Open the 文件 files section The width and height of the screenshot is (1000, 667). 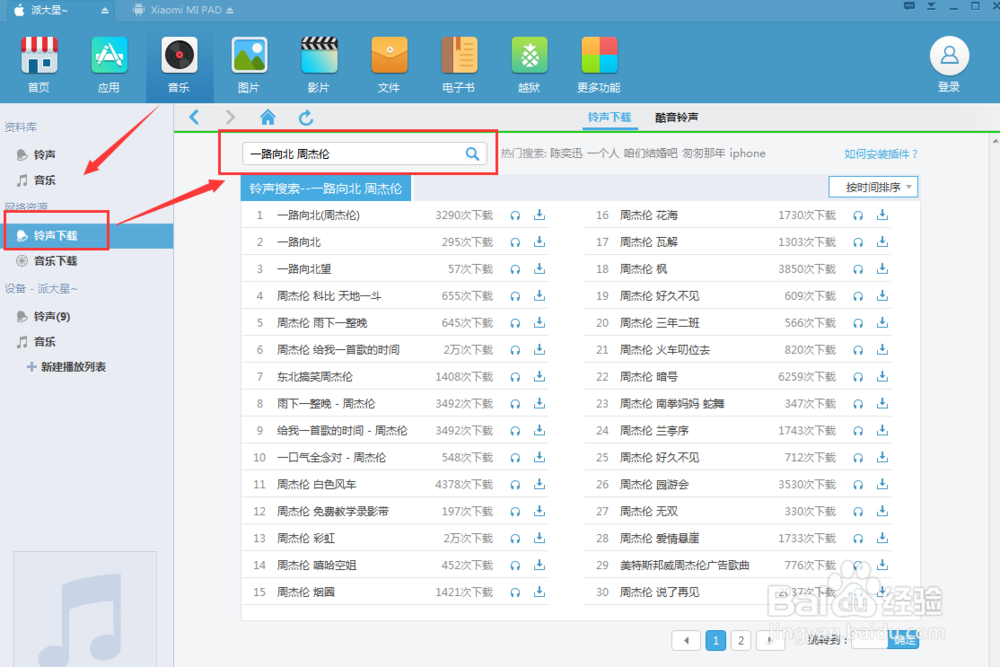pos(389,64)
